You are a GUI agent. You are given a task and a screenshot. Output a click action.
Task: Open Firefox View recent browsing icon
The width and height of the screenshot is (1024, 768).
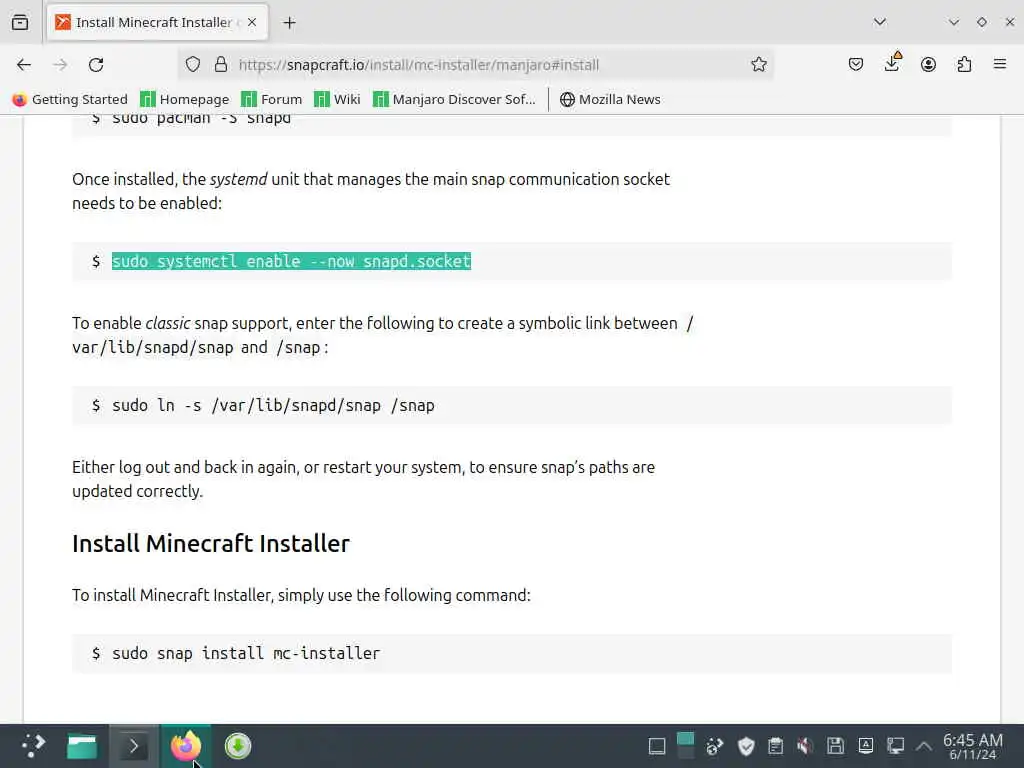(x=20, y=22)
